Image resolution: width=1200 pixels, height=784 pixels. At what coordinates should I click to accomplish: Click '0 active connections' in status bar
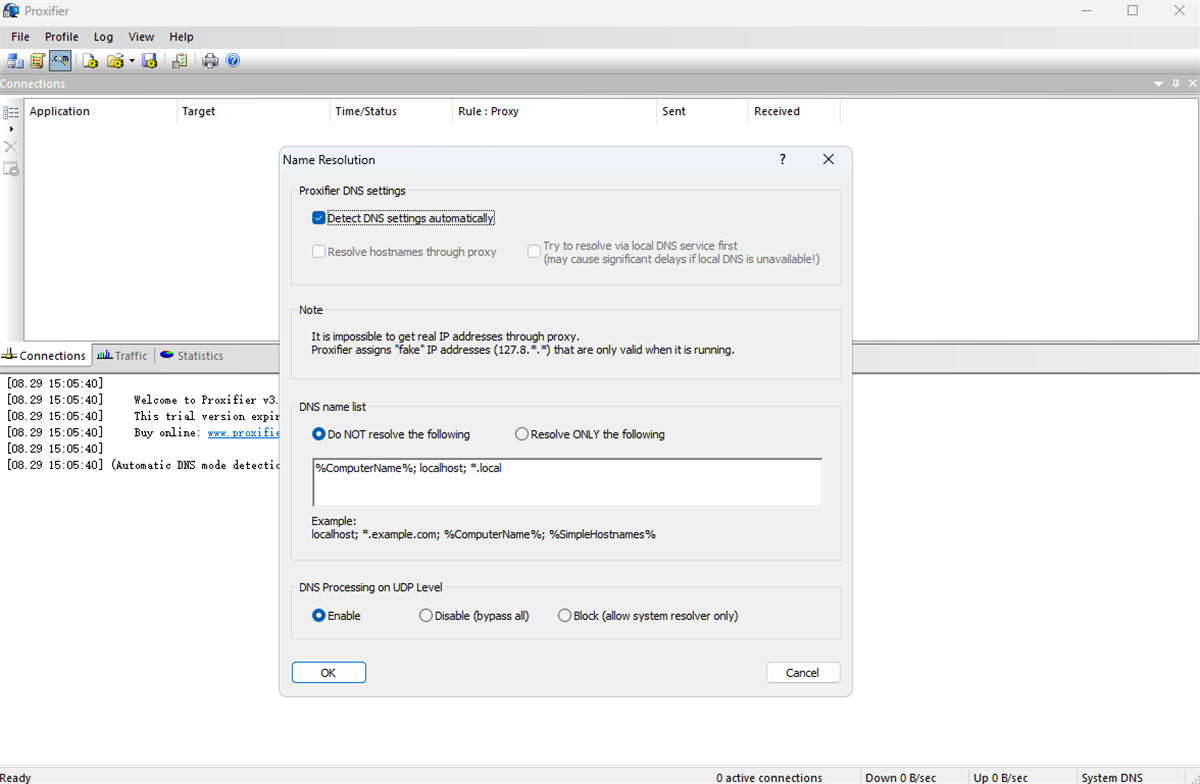[x=769, y=777]
